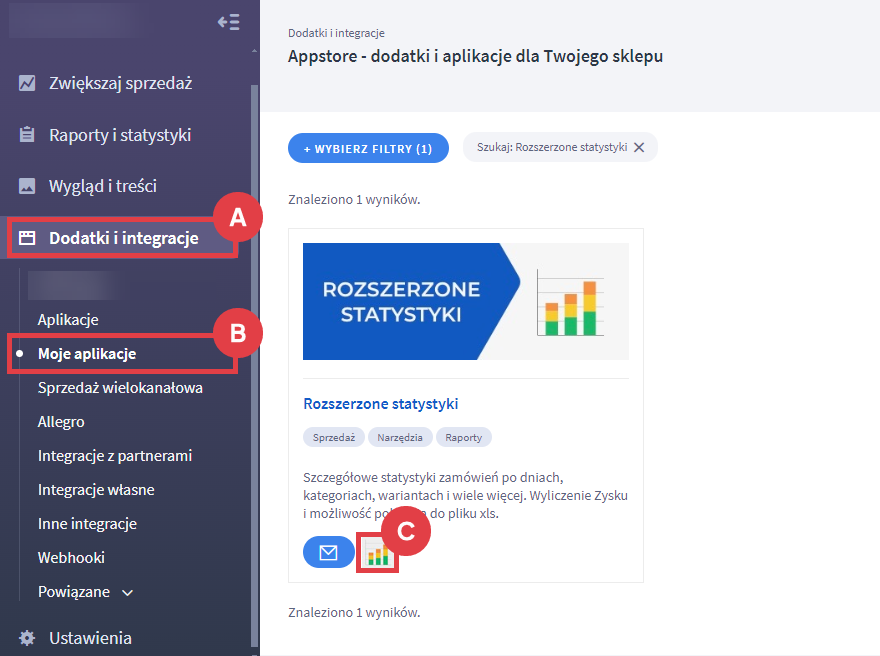This screenshot has height=656, width=880.
Task: Click the Ustawienia gear icon
Action: coord(28,638)
